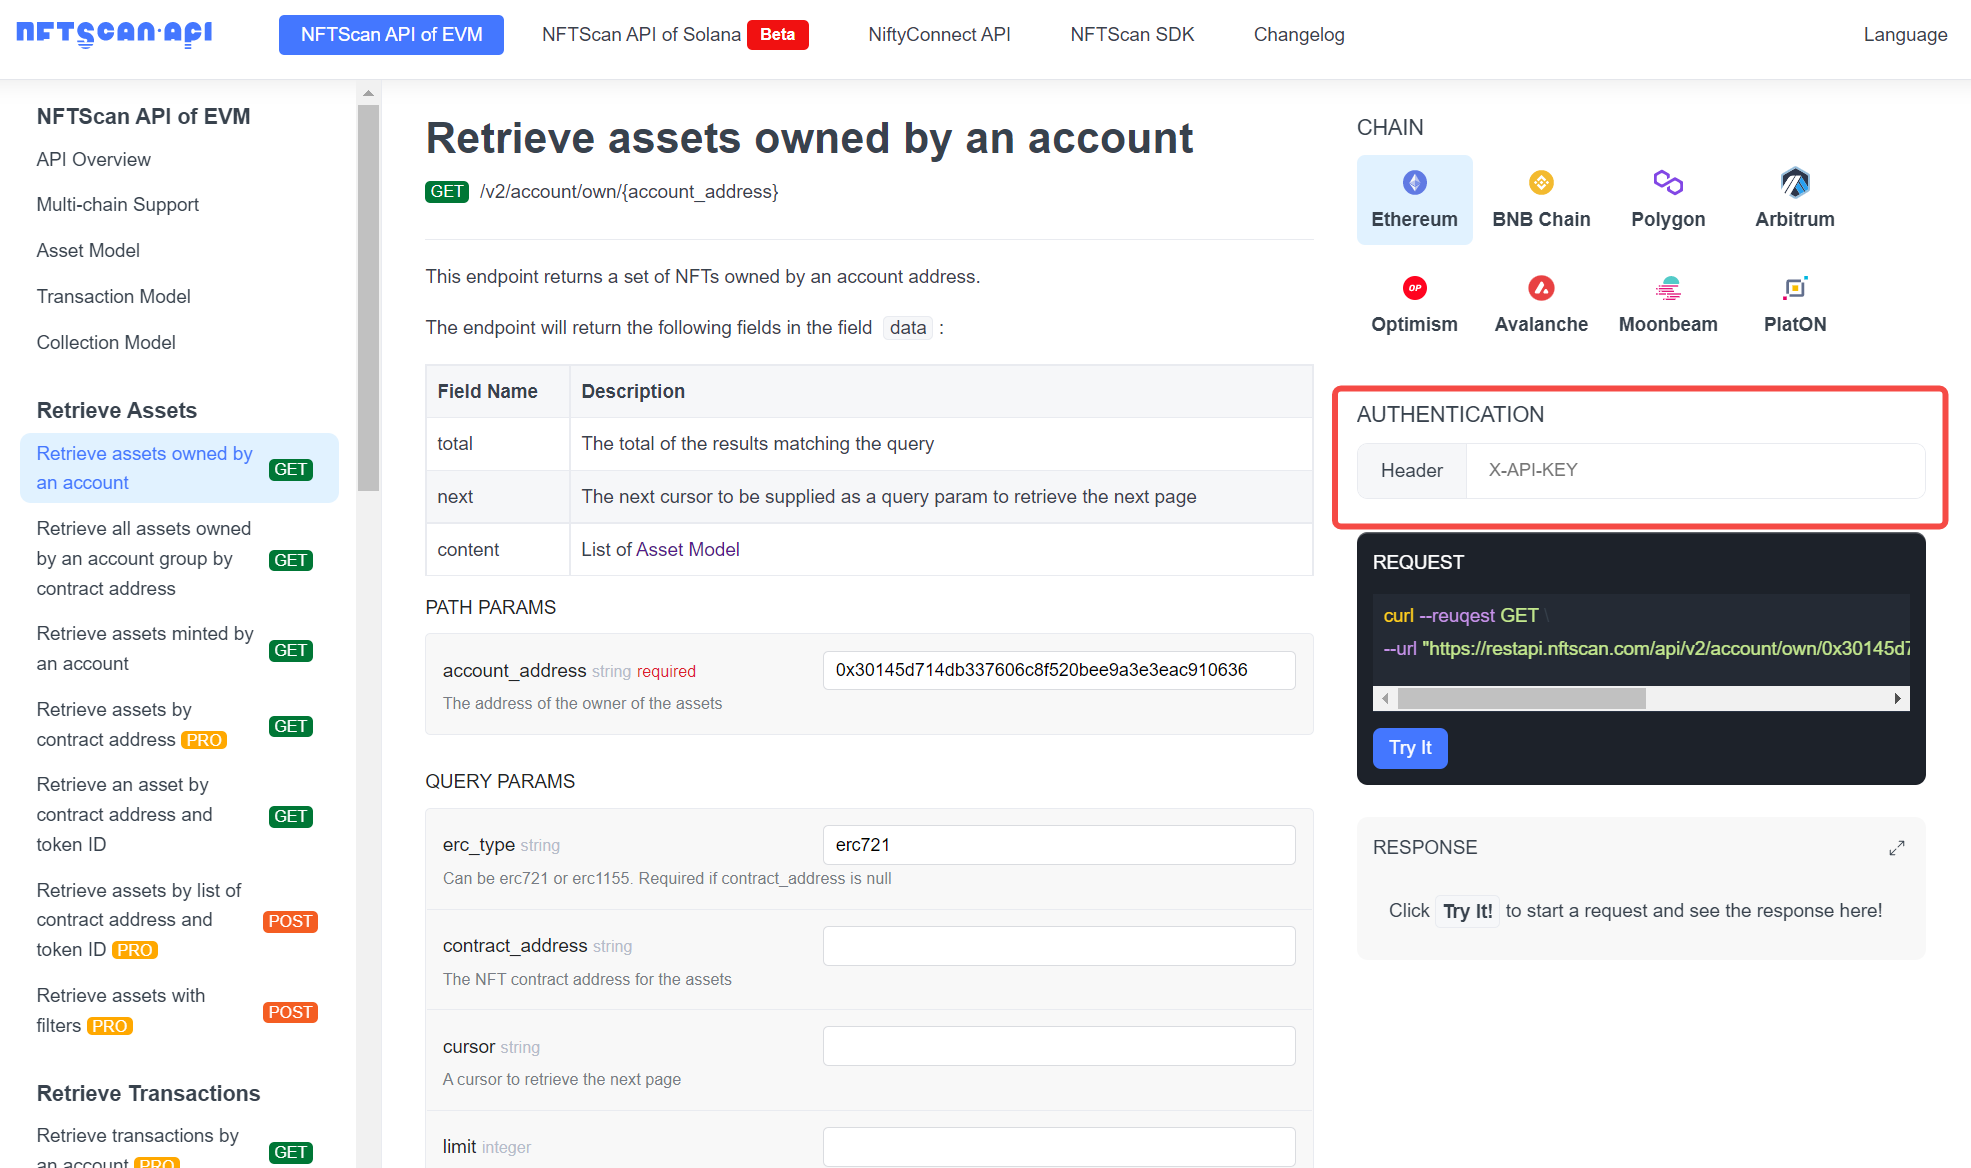This screenshot has height=1168, width=1971.
Task: Click the erc_type input field
Action: click(1058, 845)
